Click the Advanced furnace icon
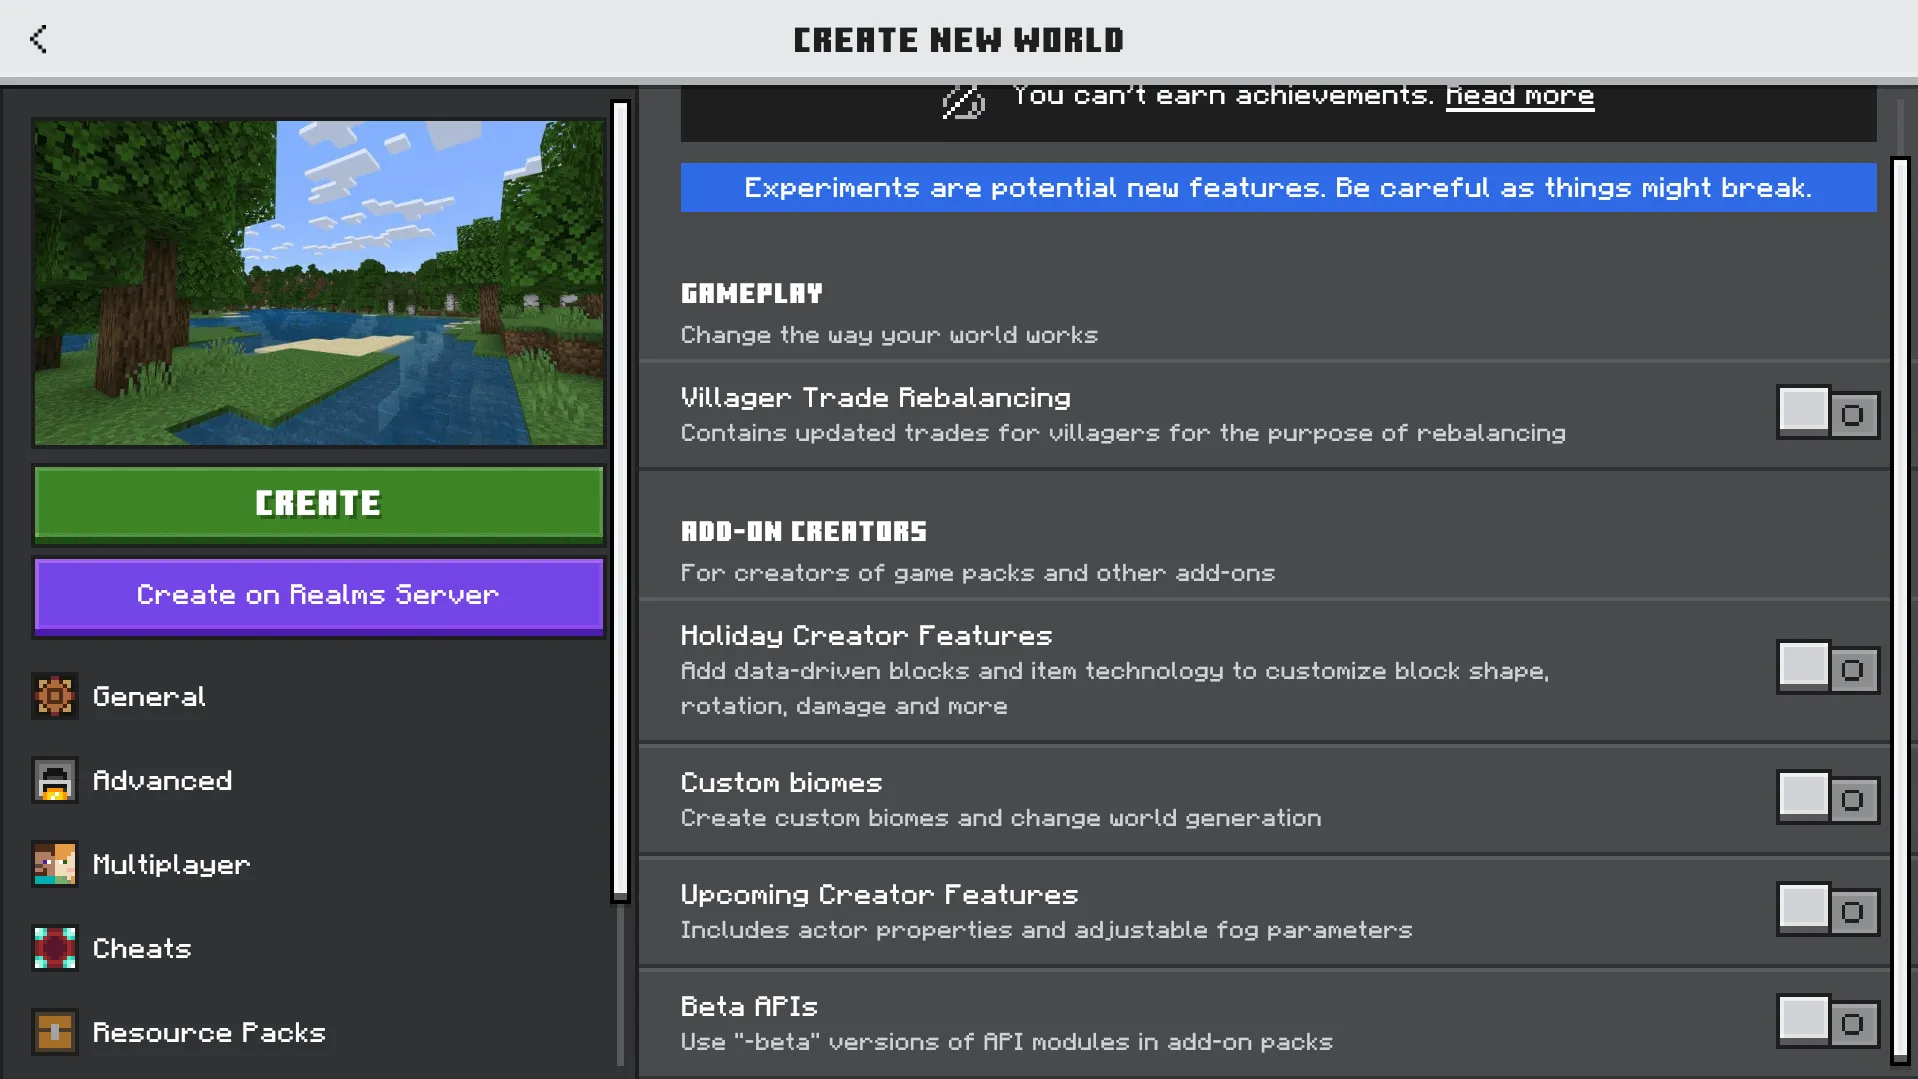1918x1079 pixels. (55, 780)
